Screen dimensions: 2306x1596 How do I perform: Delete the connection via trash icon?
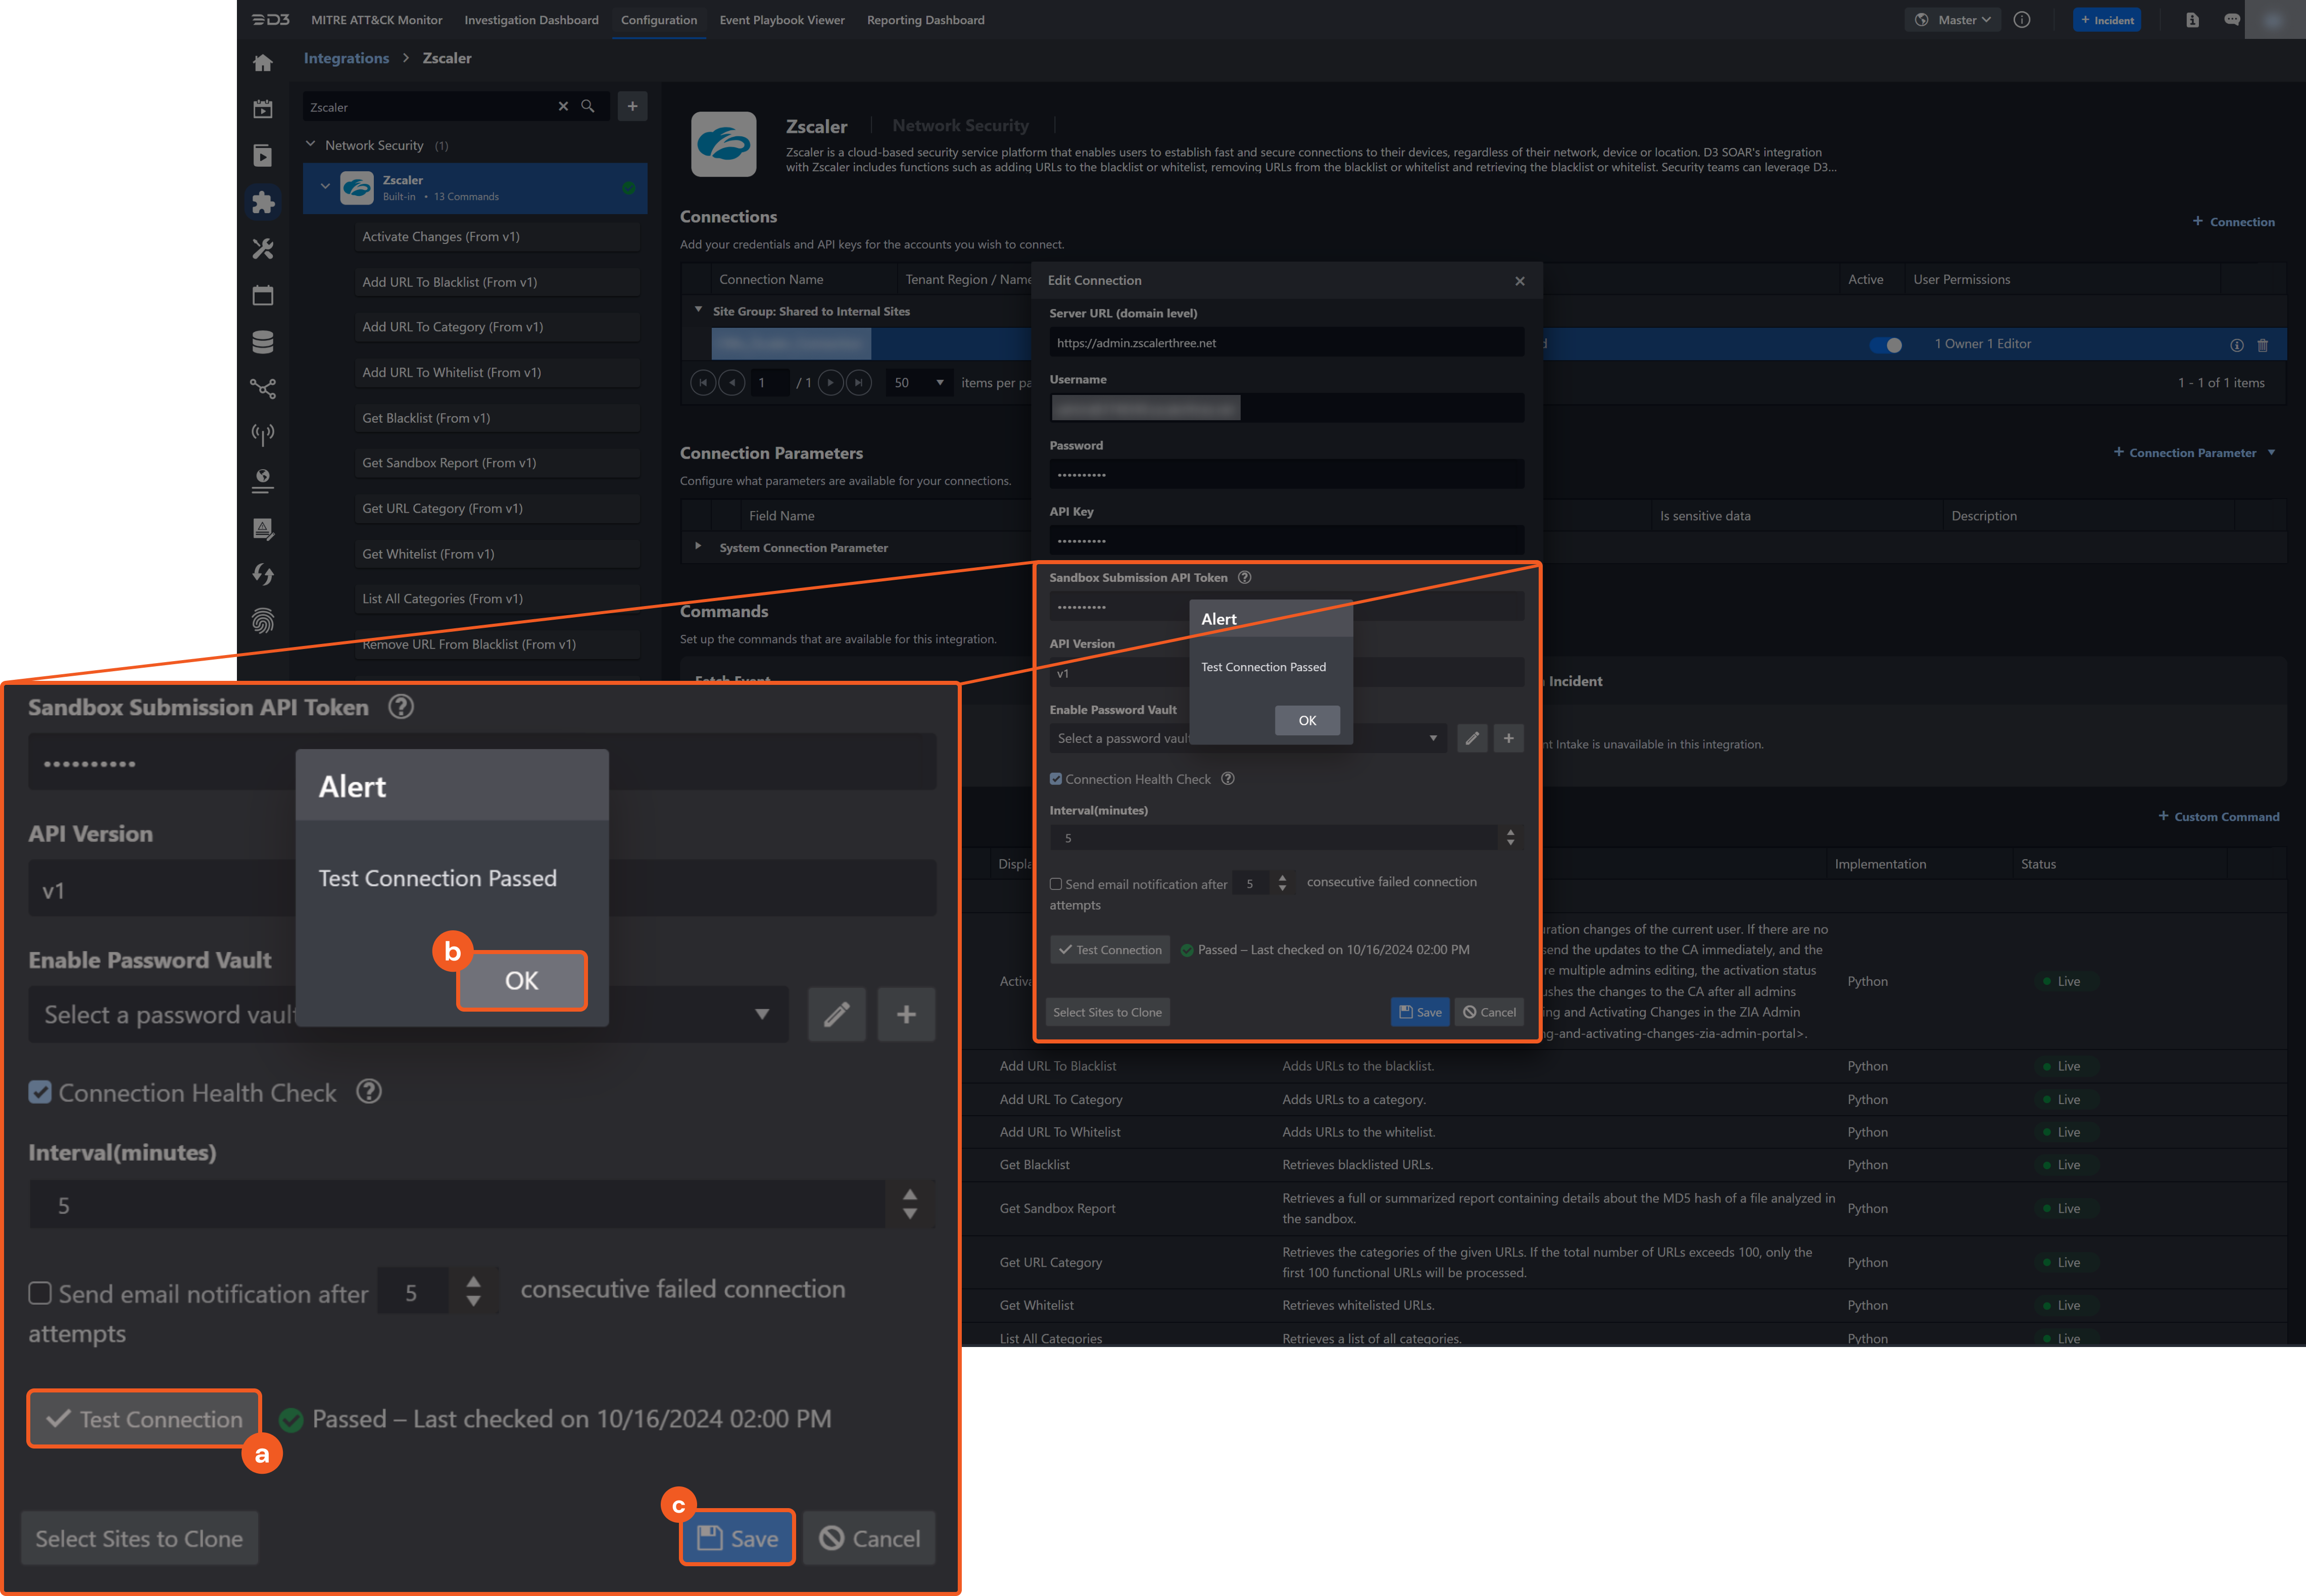pos(2263,345)
